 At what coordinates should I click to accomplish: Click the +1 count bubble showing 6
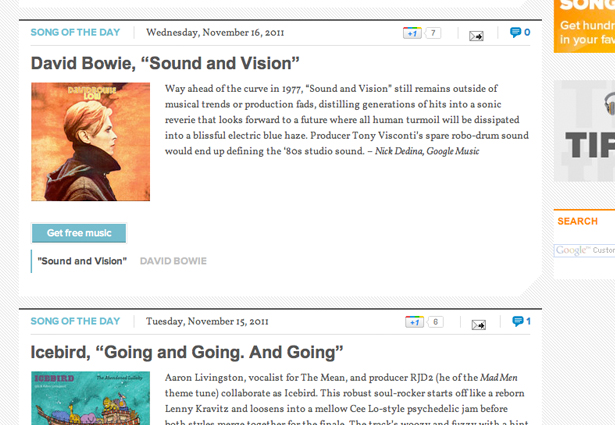point(435,322)
